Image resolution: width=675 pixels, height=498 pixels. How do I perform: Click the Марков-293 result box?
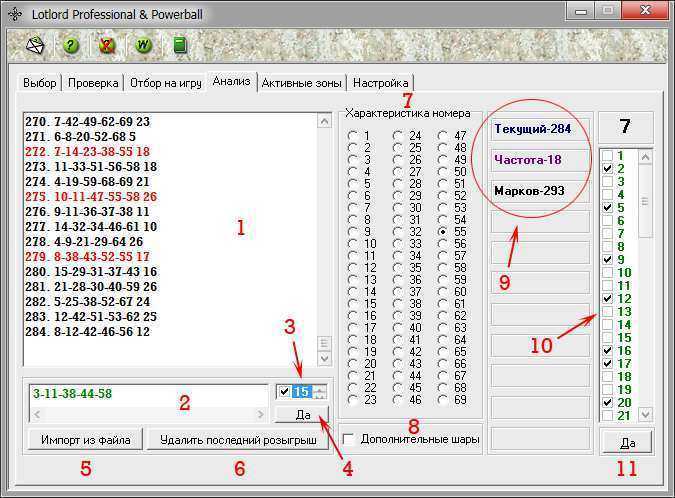tap(540, 191)
